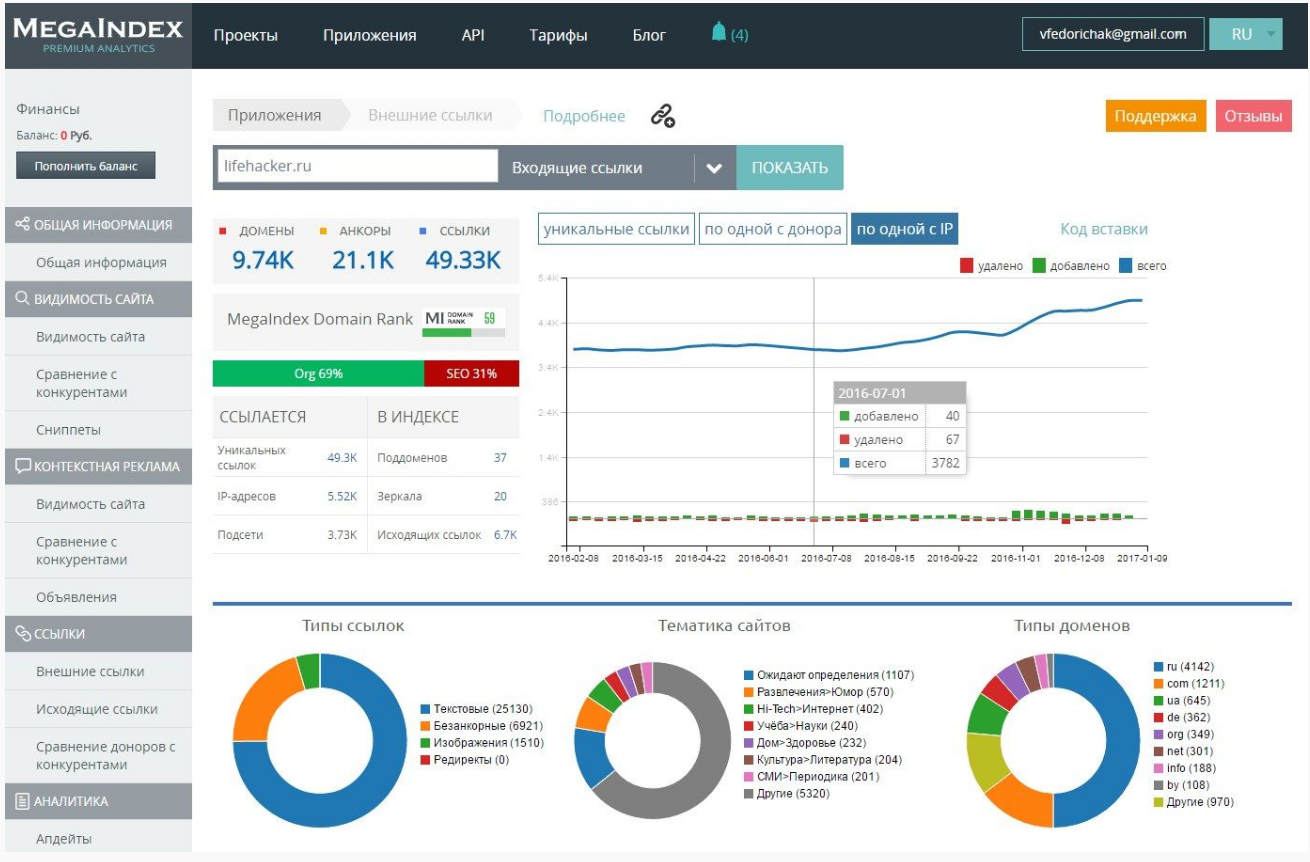Open the Блог top menu item
This screenshot has height=862, width=1310.
(649, 35)
